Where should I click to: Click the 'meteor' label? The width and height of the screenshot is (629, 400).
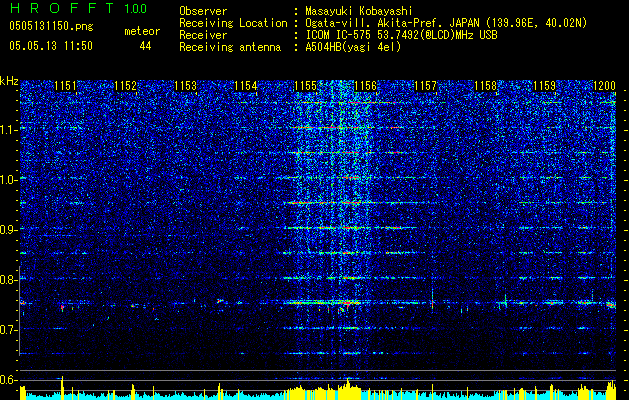pos(142,31)
